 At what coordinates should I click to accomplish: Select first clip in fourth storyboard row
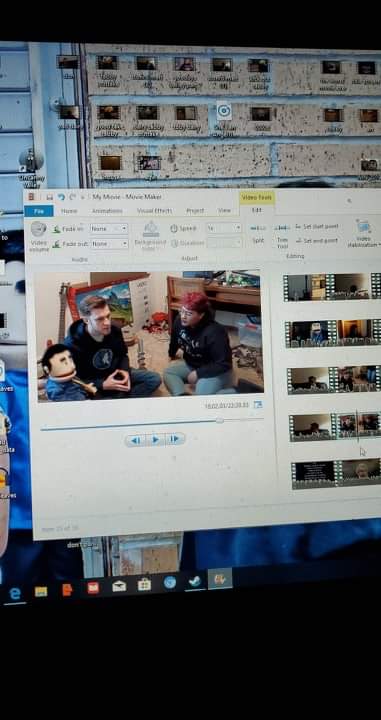tap(313, 427)
